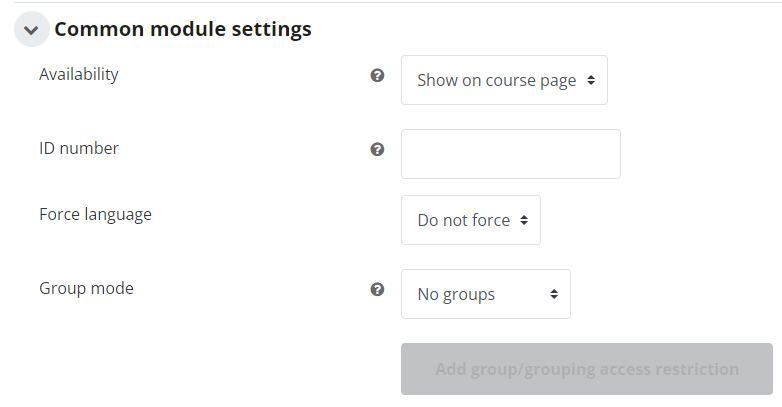Open the 'Do not force' language dropdown
Screen dimensions: 782x407
coord(471,220)
